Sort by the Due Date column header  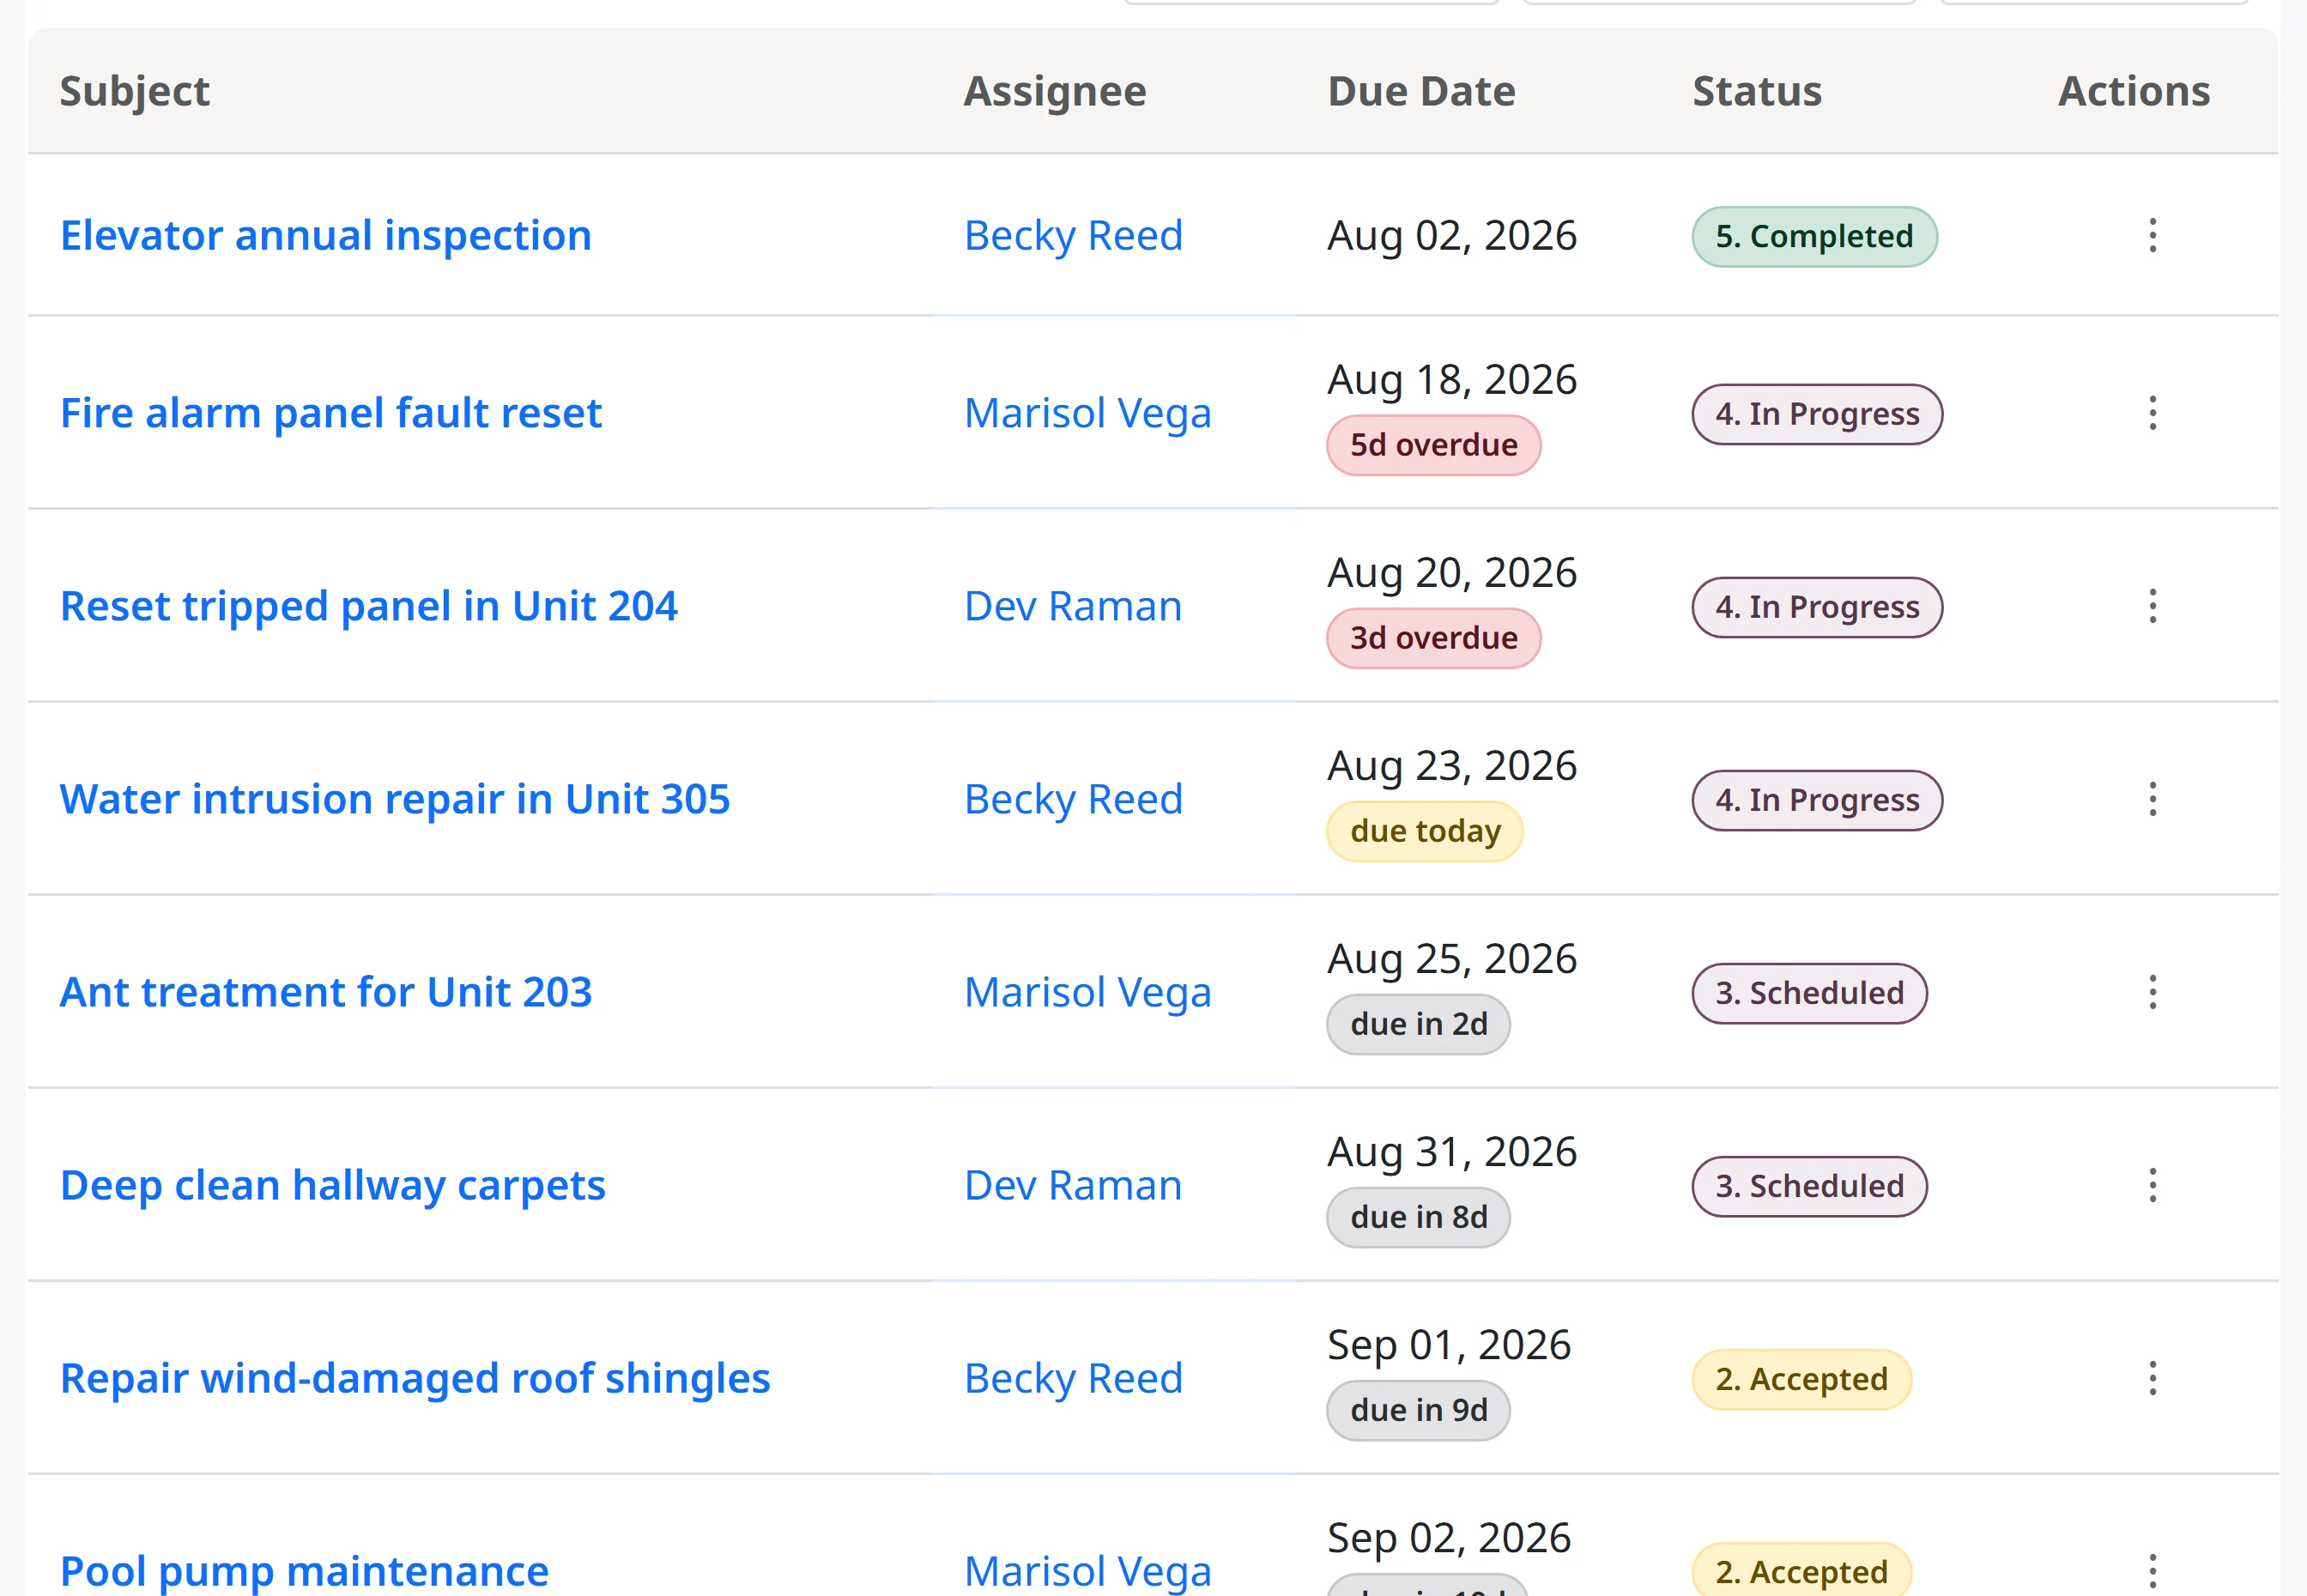tap(1421, 92)
